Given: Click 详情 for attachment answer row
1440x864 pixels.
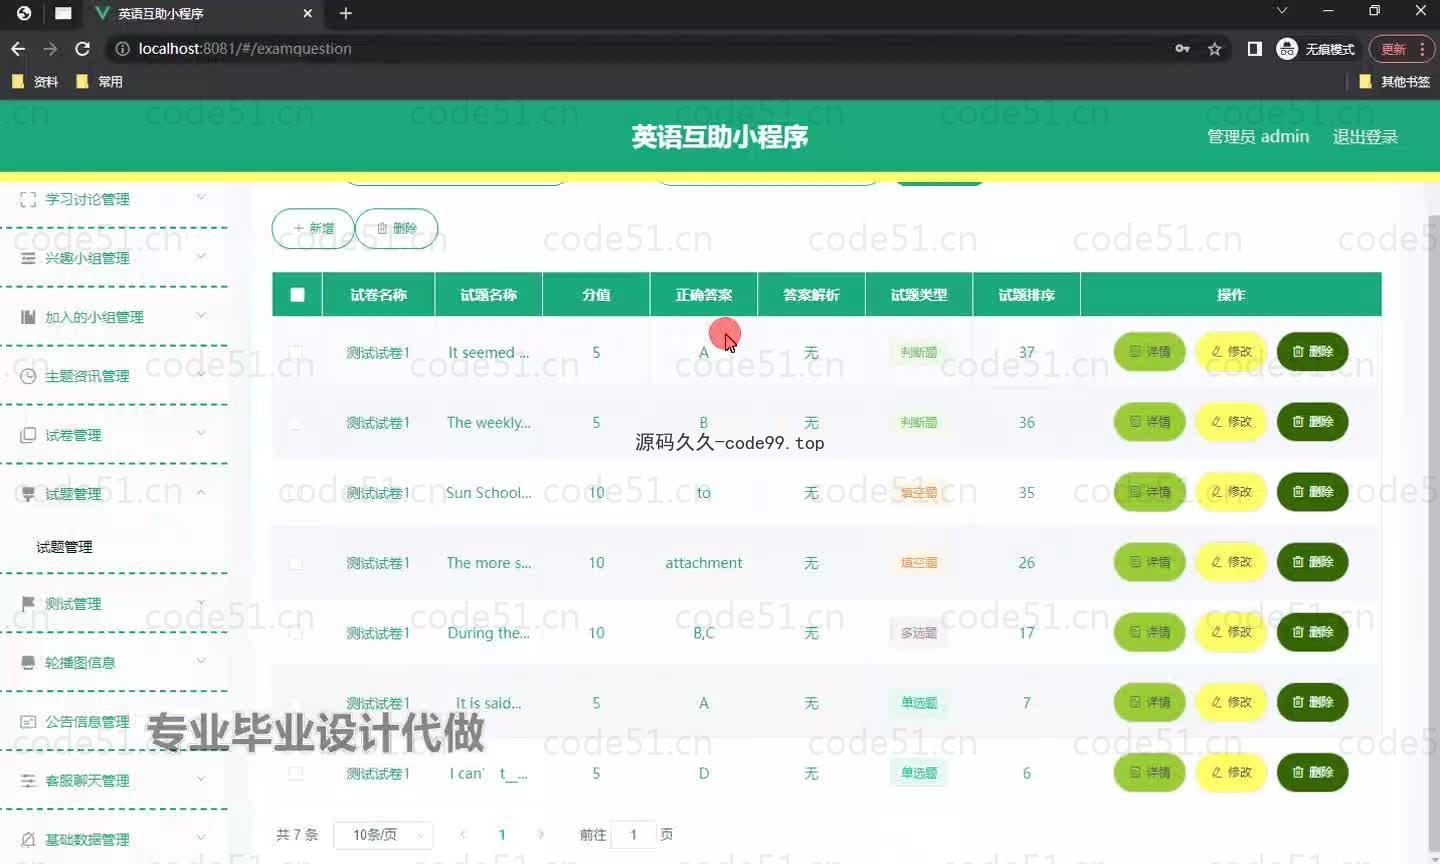Looking at the screenshot, I should (x=1150, y=562).
